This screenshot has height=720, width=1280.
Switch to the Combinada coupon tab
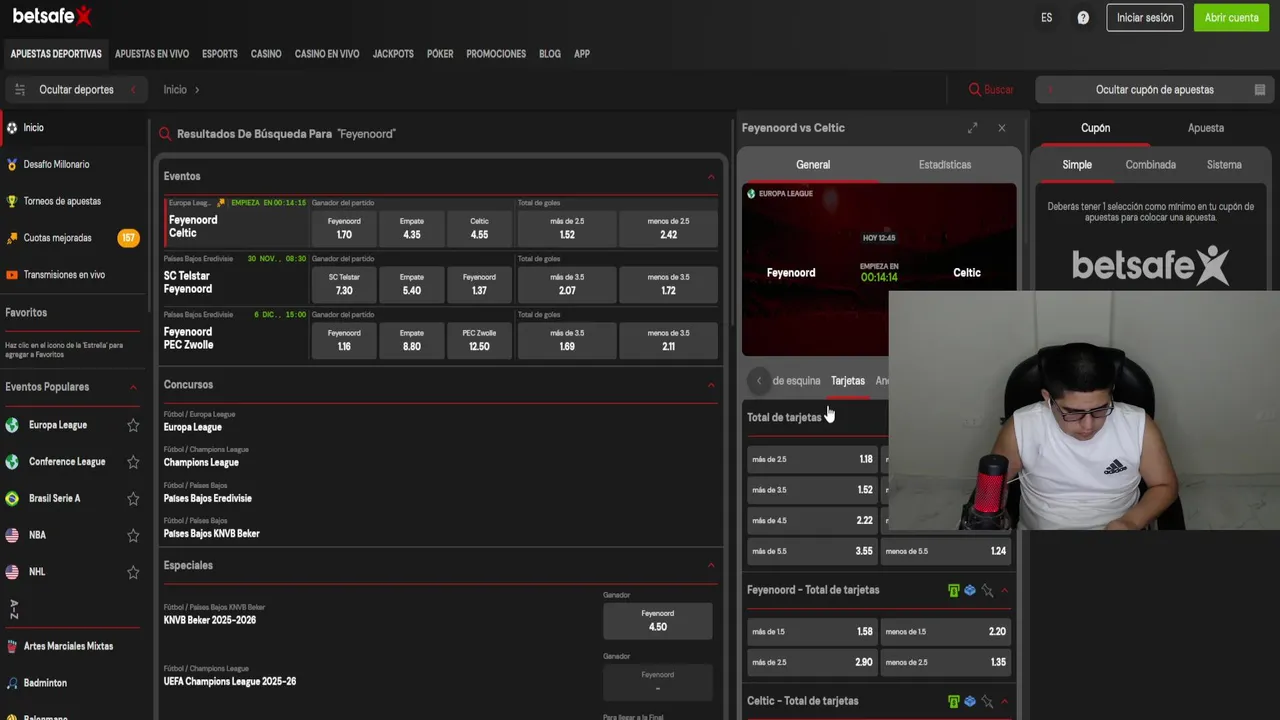tap(1150, 165)
